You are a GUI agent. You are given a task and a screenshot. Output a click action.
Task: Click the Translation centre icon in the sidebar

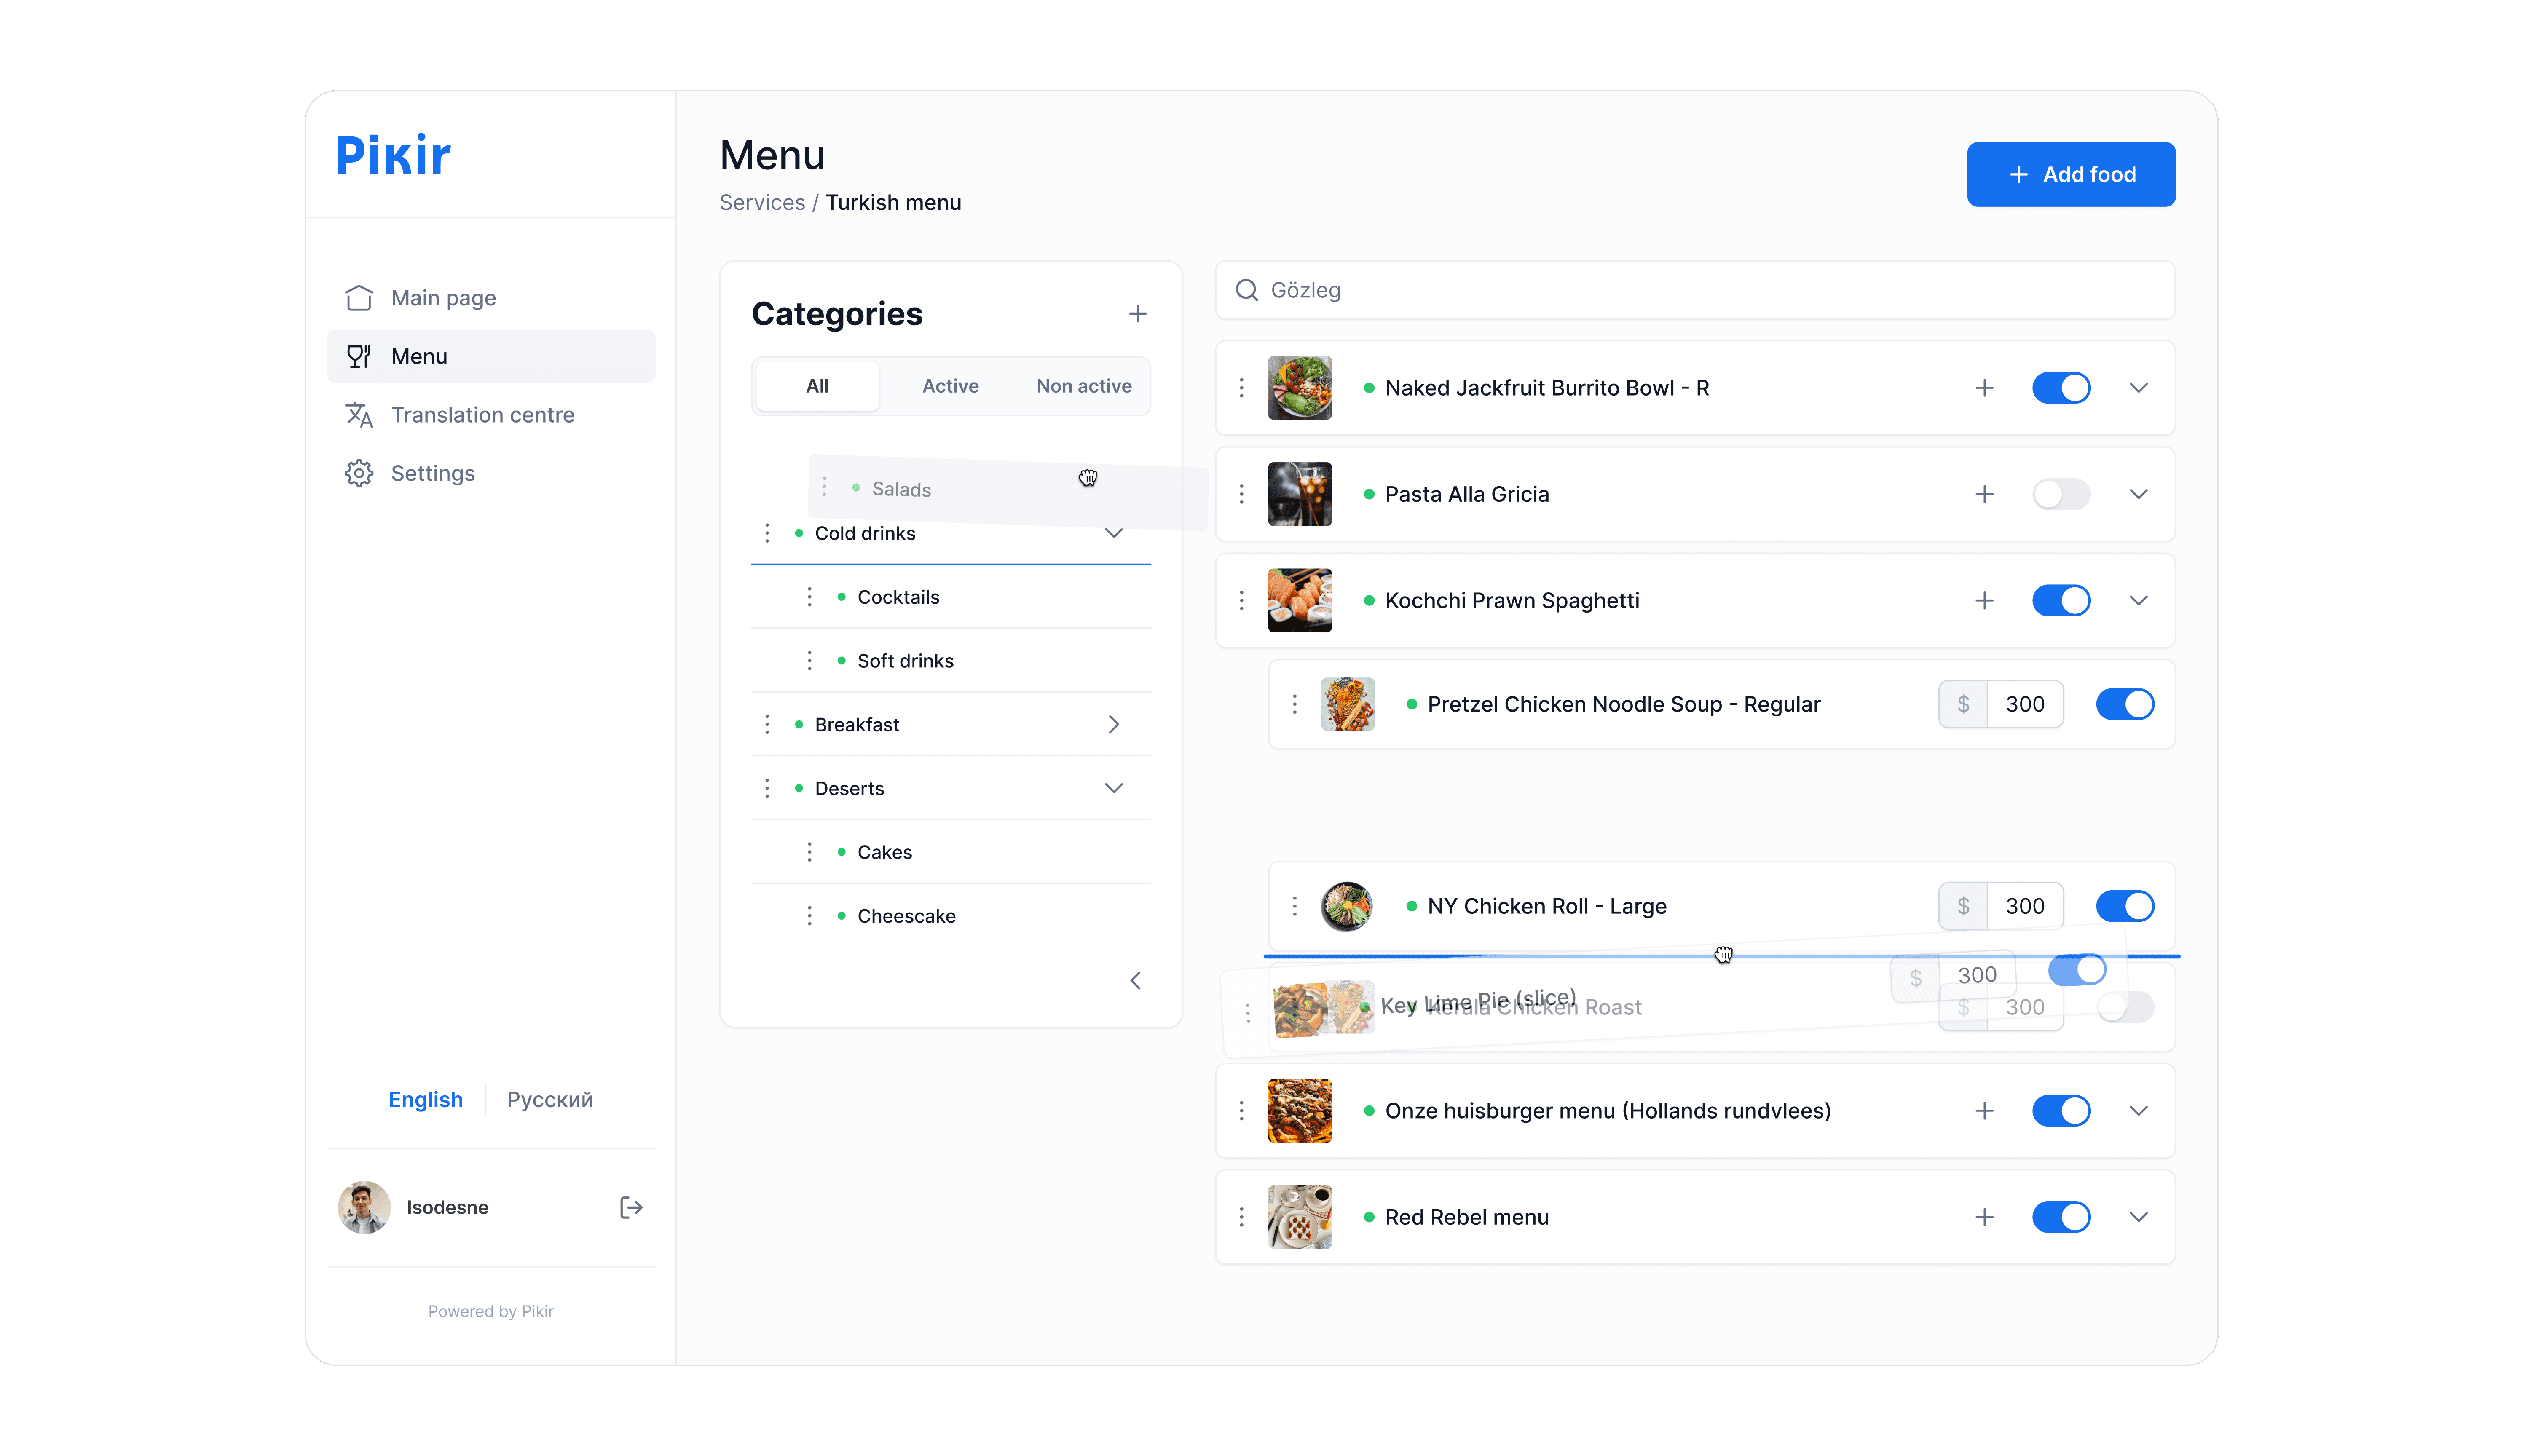coord(359,415)
